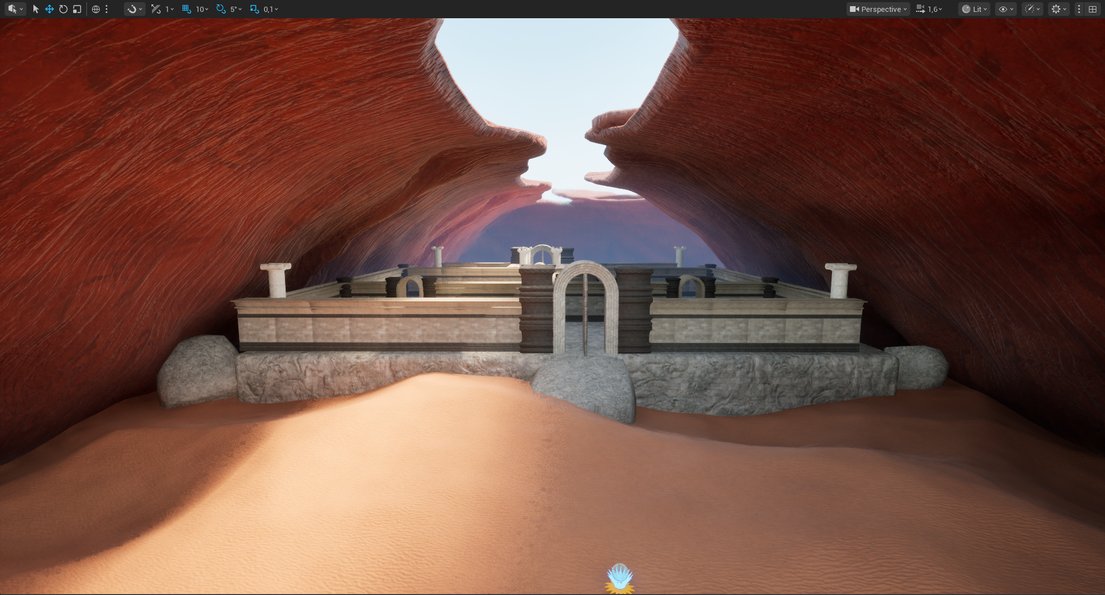Open the Perspective viewport type menu
The width and height of the screenshot is (1105, 595).
point(878,9)
